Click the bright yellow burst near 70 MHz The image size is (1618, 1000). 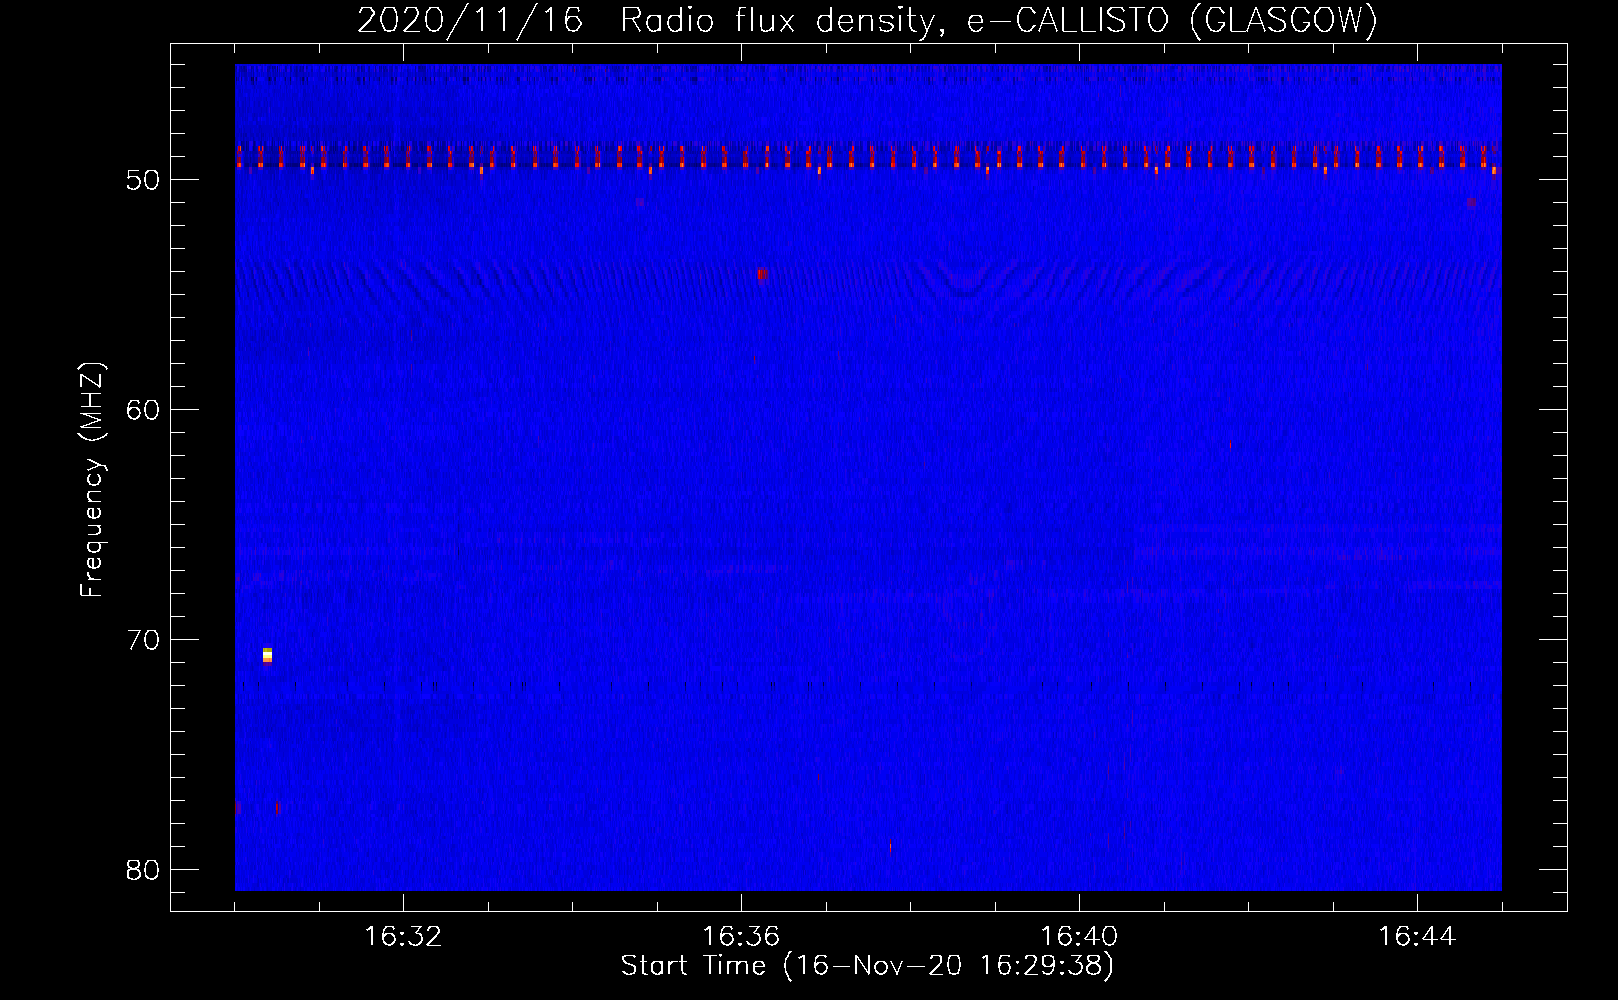tap(267, 655)
